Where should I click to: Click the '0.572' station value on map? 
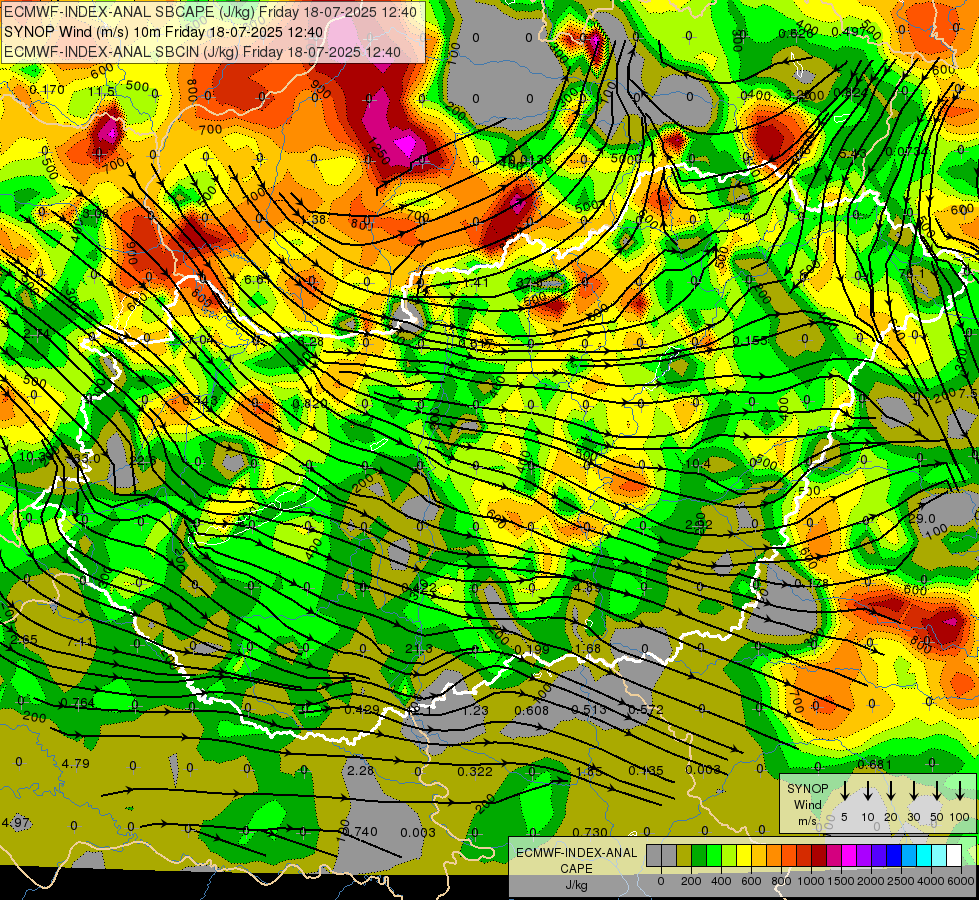pyautogui.click(x=646, y=710)
